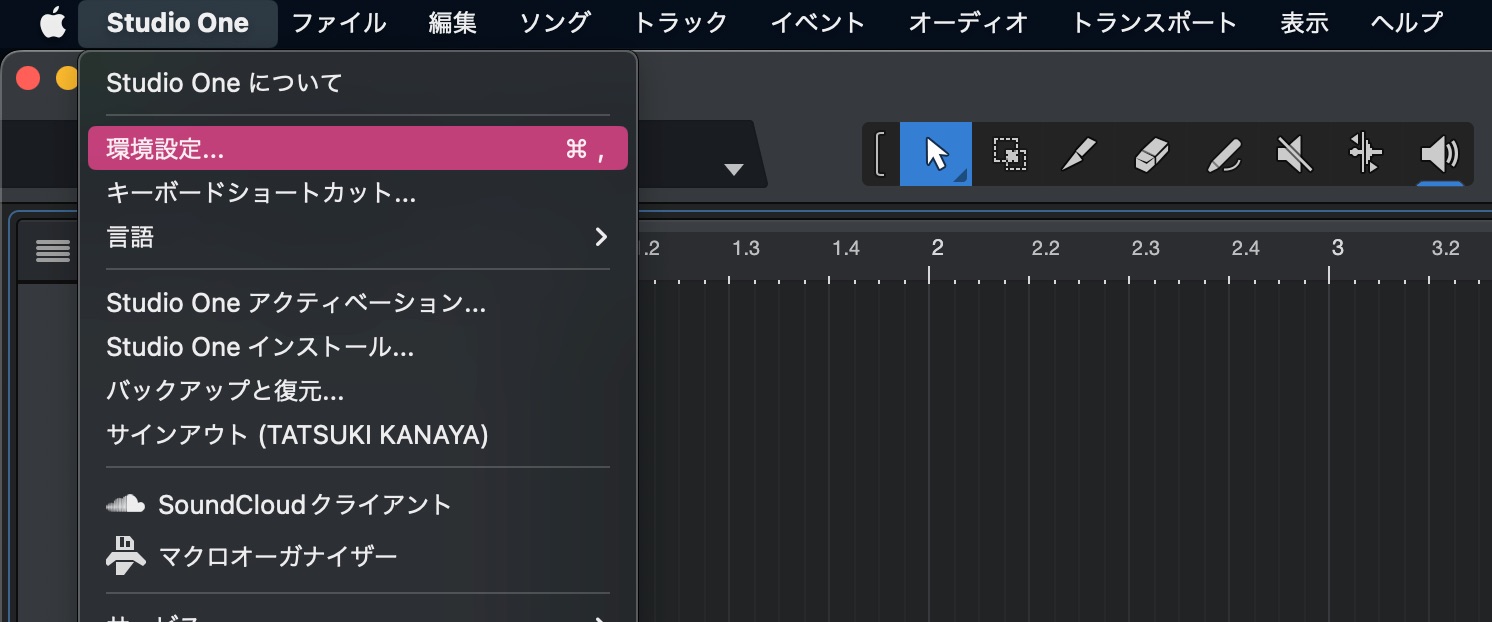Open the Studio One menu bar item

(x=177, y=22)
